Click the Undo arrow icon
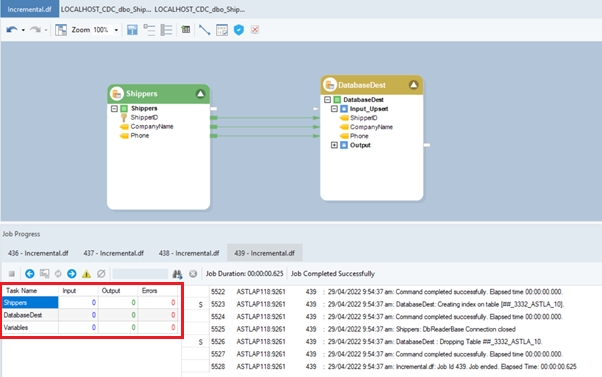Screen dimensions: 602x377 pyautogui.click(x=12, y=30)
